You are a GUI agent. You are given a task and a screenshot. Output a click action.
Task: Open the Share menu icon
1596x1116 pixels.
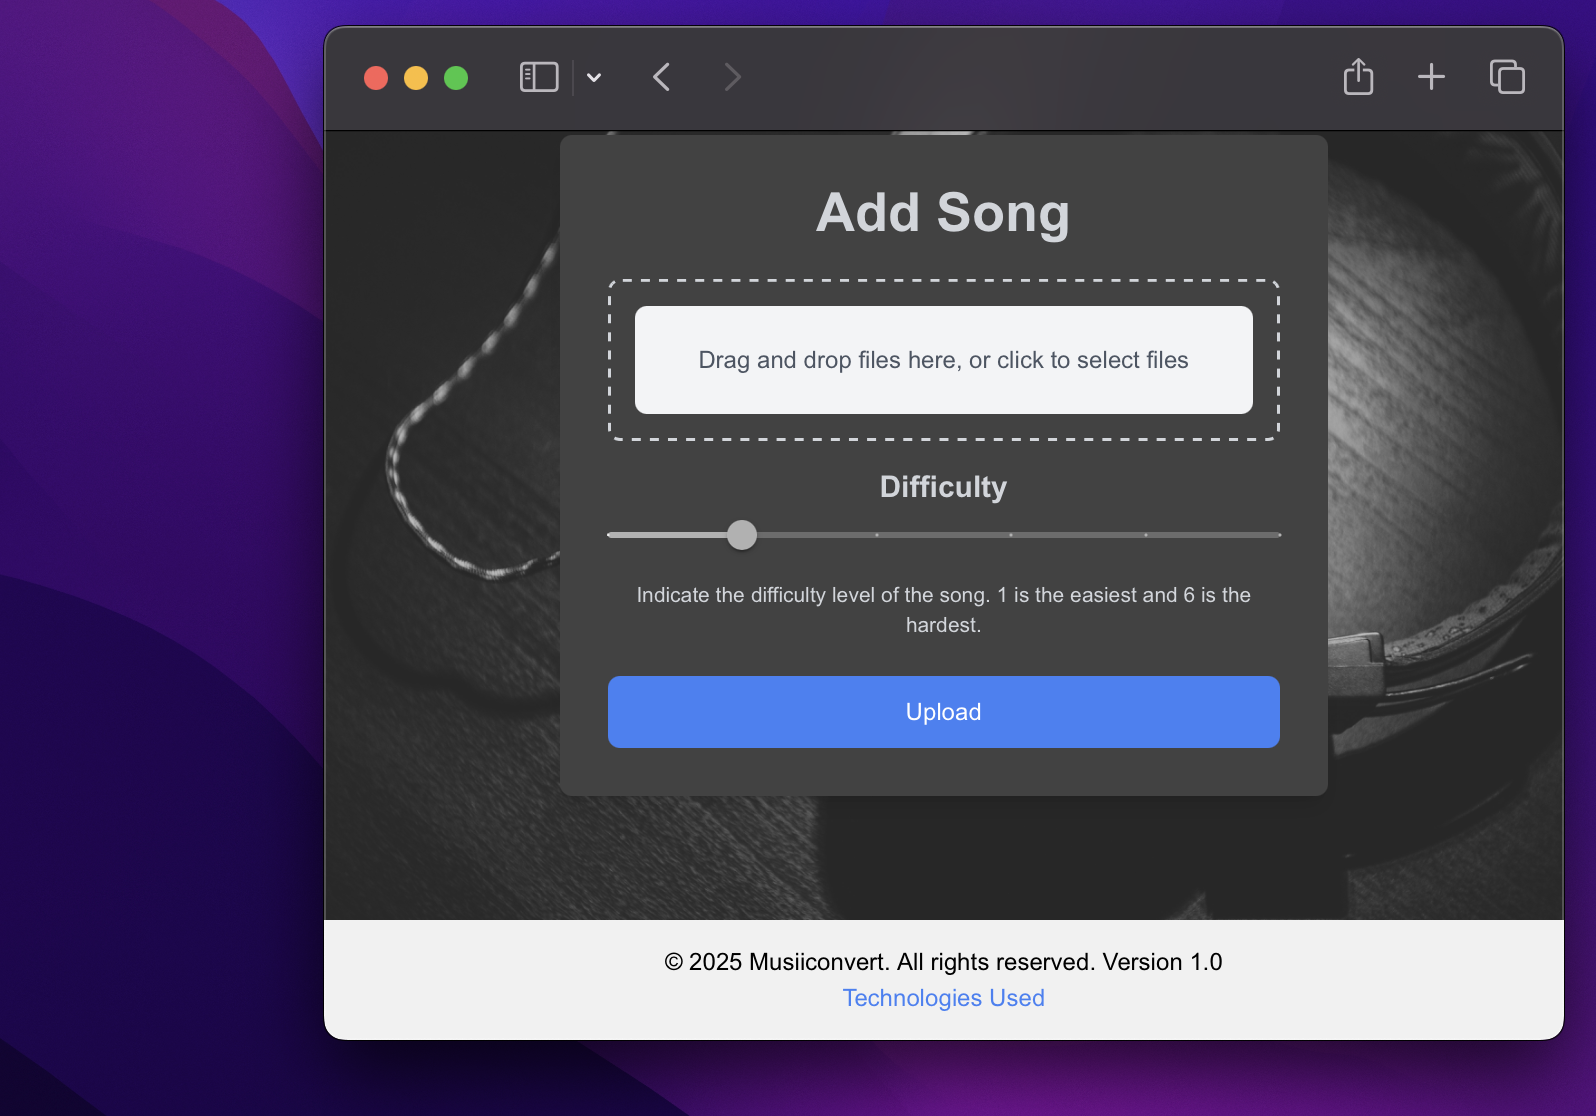pyautogui.click(x=1358, y=76)
